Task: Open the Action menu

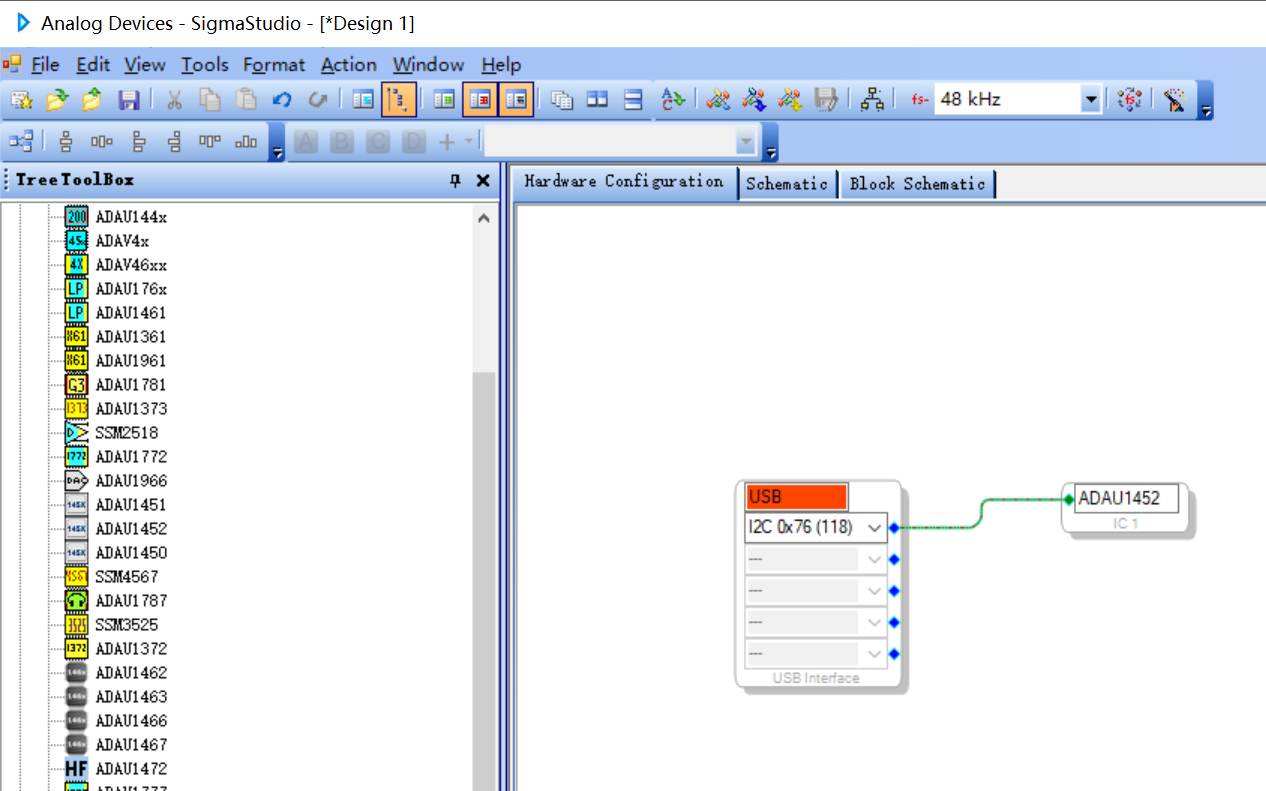Action: [349, 65]
